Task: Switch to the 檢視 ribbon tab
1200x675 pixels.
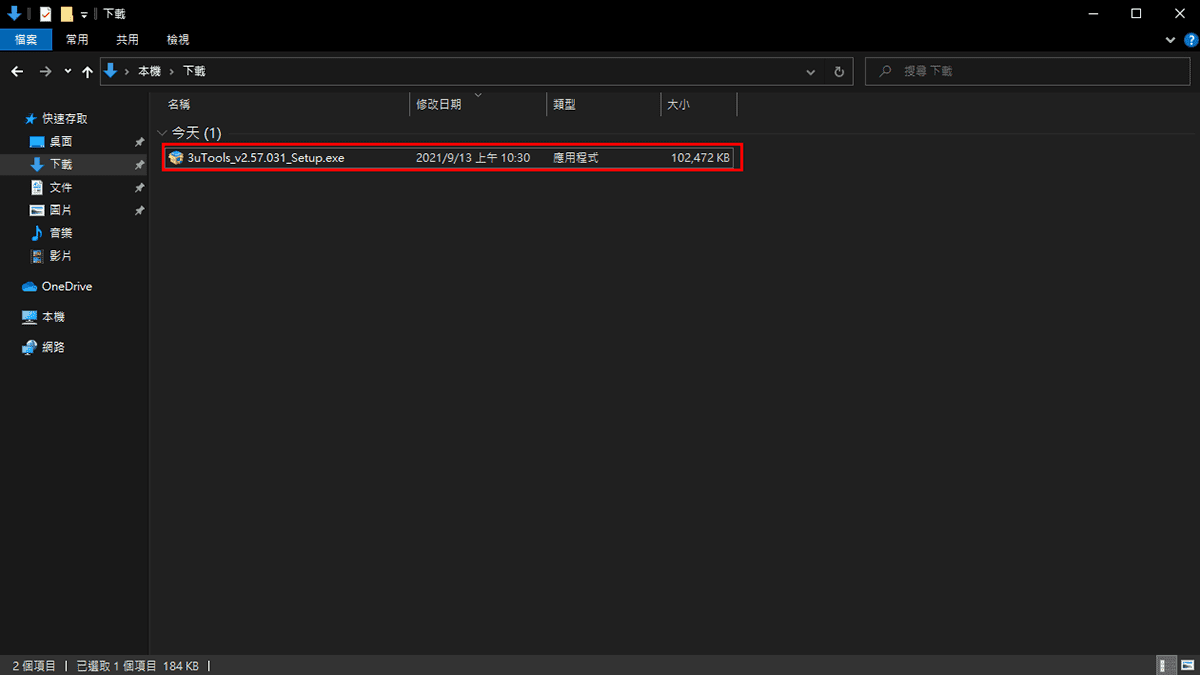Action: [178, 40]
